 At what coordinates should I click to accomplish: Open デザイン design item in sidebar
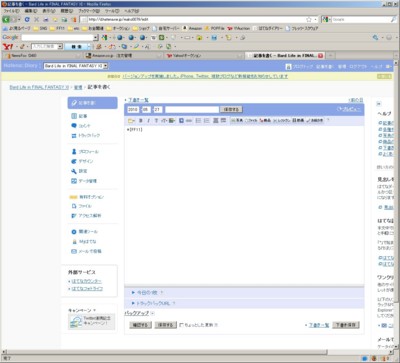tap(82, 161)
